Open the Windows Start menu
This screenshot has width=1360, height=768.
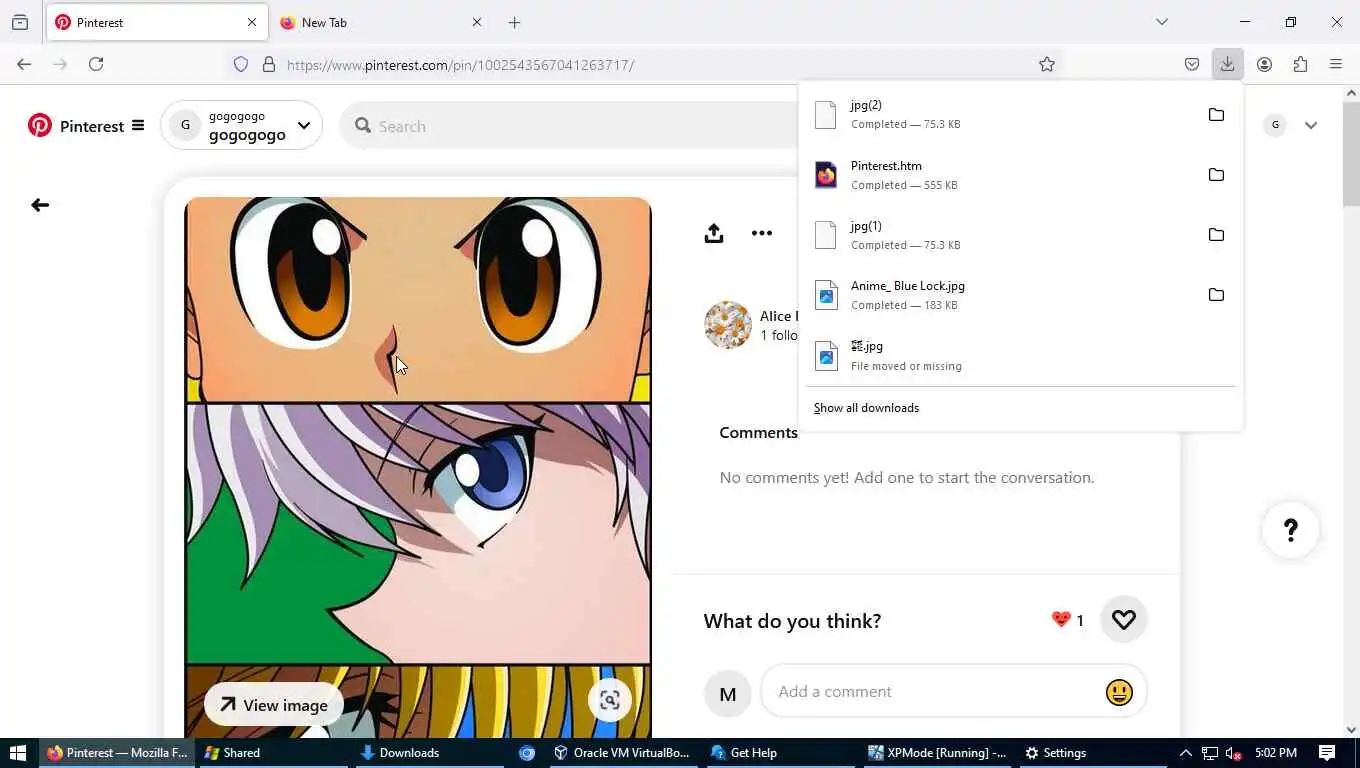click(x=17, y=753)
